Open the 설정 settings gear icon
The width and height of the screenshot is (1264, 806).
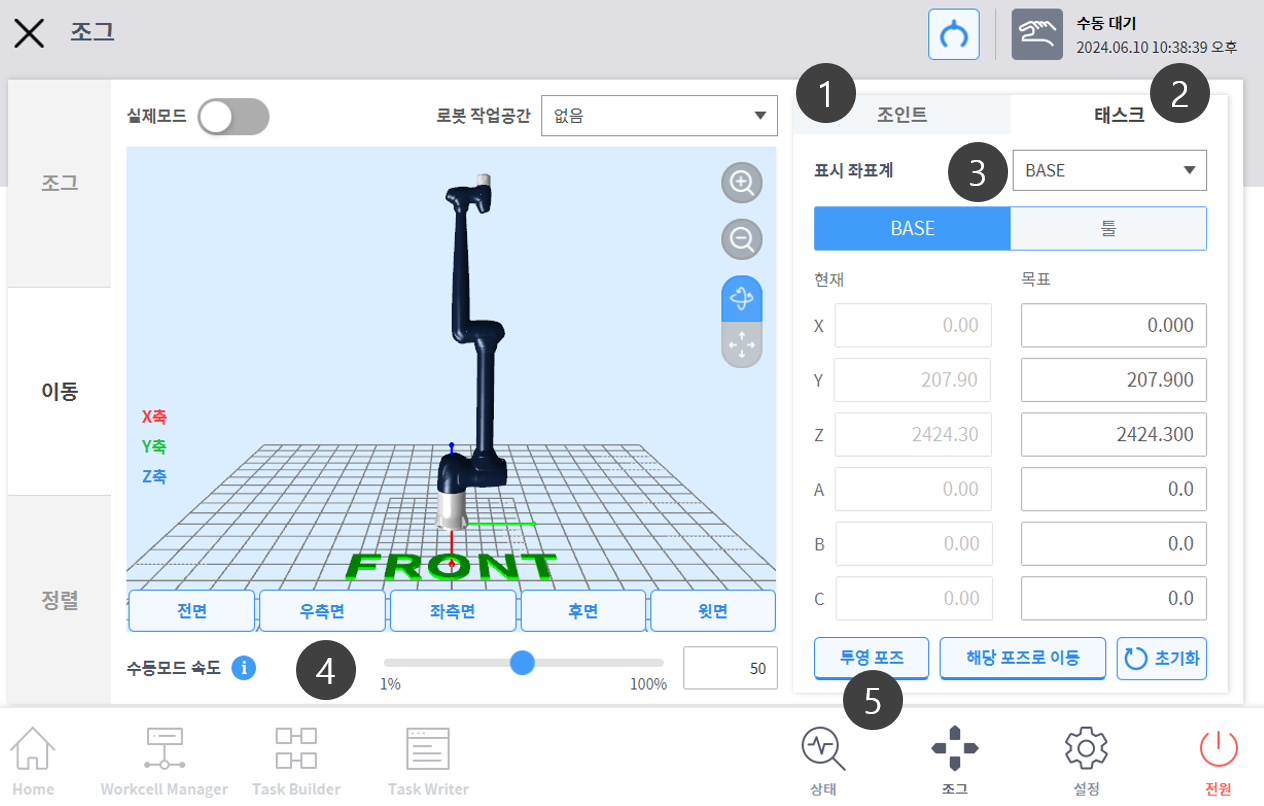[x=1086, y=761]
